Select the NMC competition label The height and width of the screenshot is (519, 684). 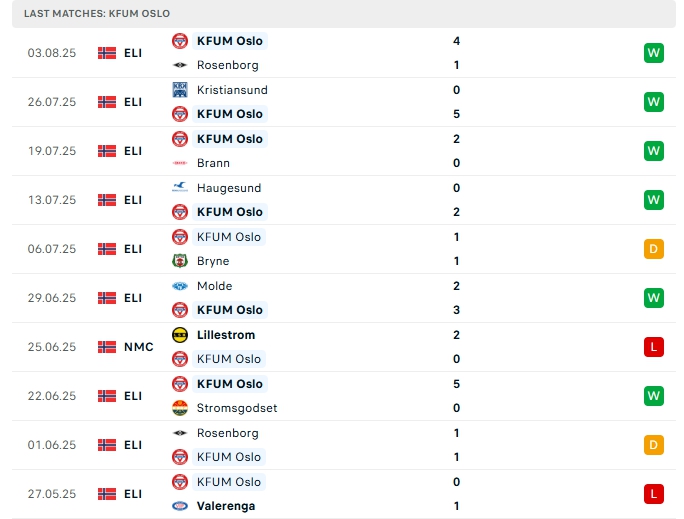pyautogui.click(x=139, y=347)
